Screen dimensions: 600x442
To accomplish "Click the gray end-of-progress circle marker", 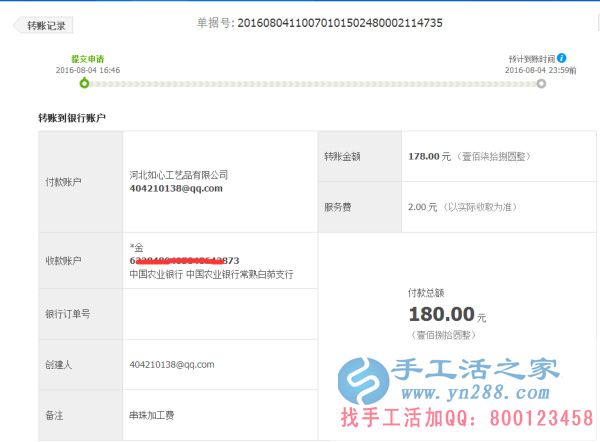I will pos(541,84).
